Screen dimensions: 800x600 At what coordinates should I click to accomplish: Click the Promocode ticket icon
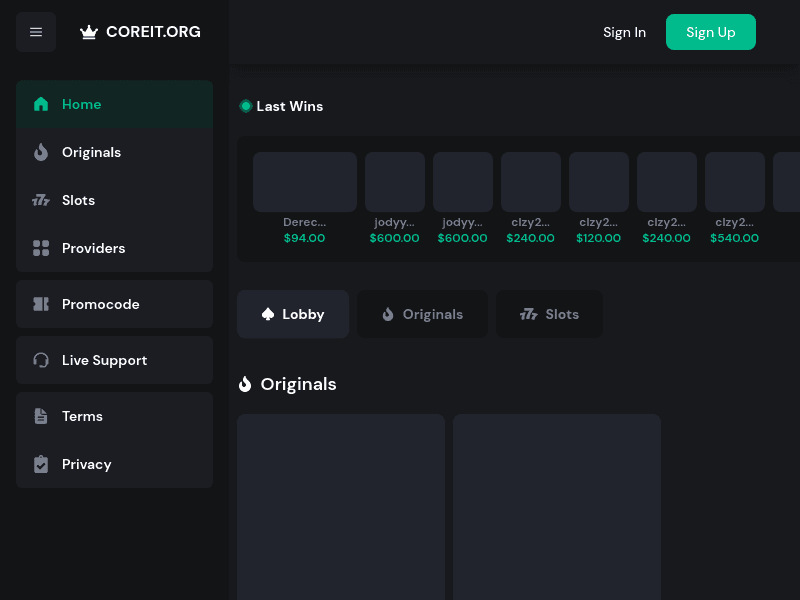pos(41,304)
